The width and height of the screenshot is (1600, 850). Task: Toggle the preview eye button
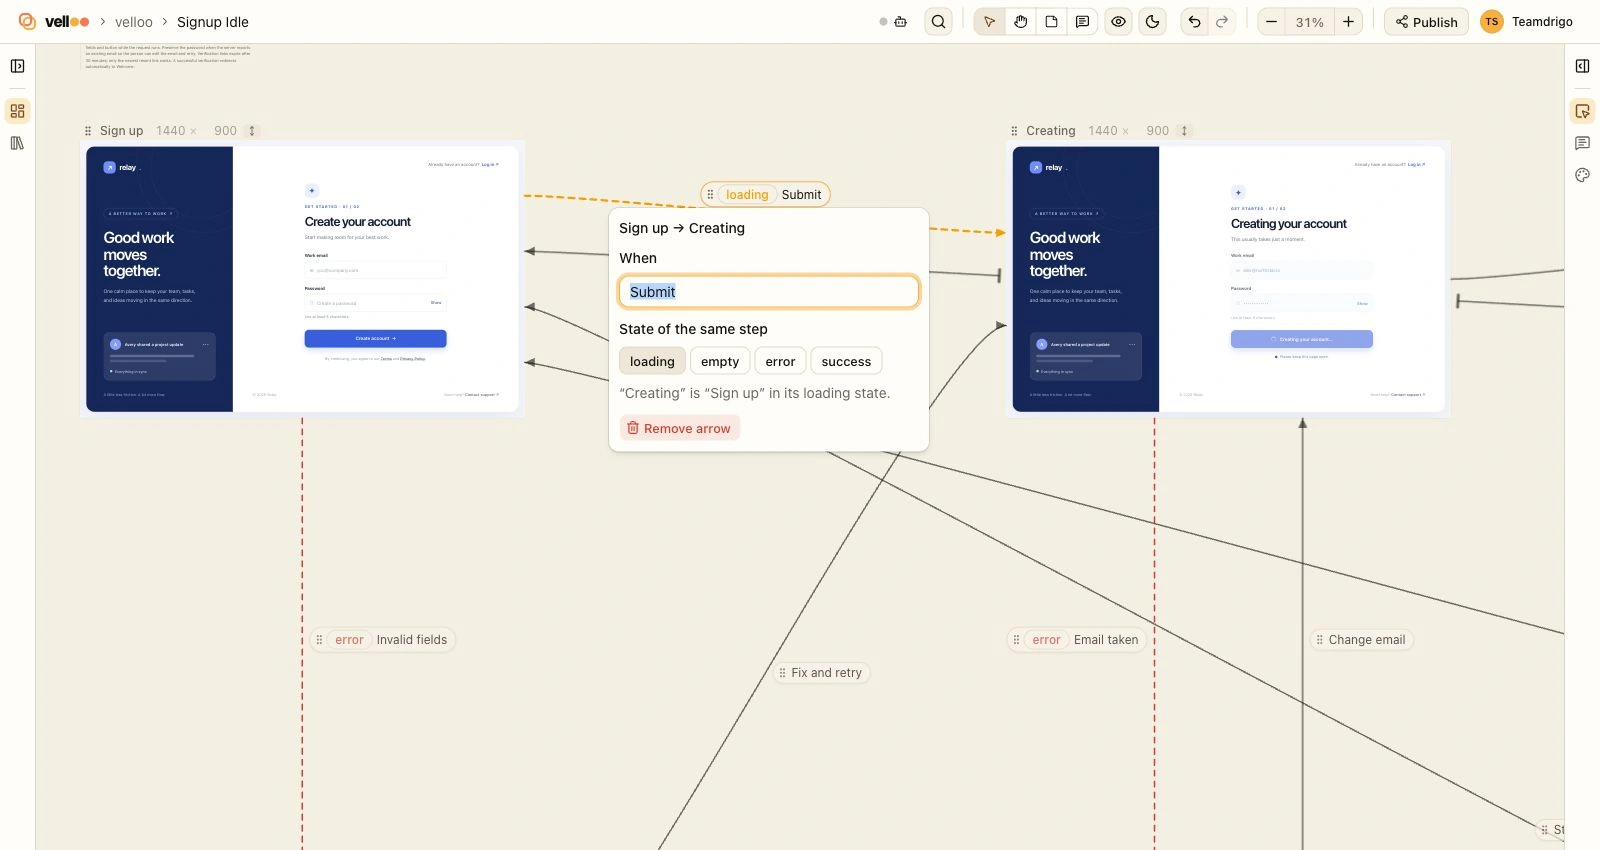click(x=1118, y=21)
